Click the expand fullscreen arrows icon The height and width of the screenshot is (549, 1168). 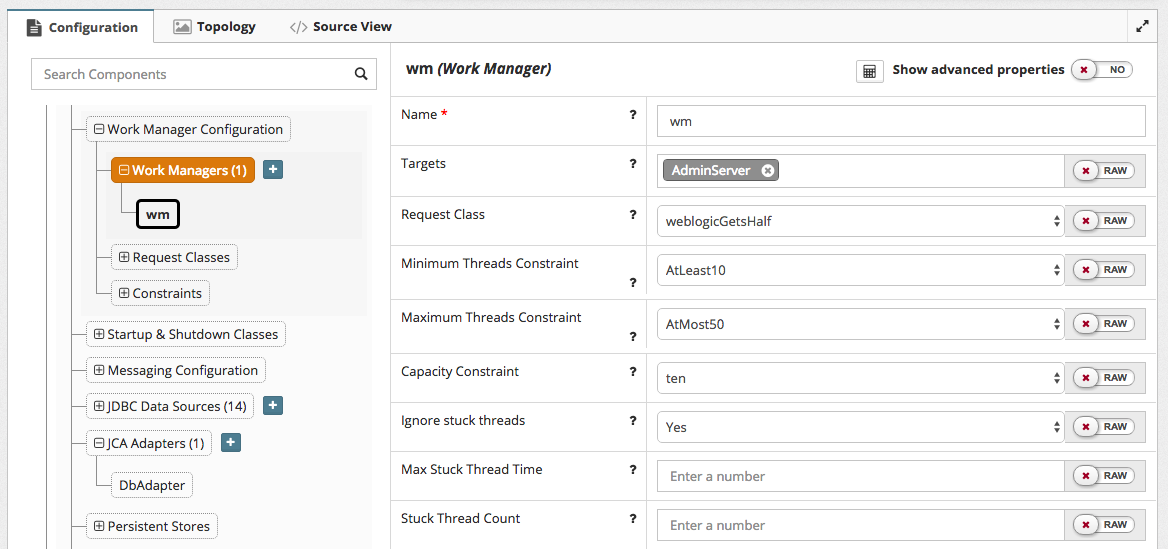point(1142,27)
